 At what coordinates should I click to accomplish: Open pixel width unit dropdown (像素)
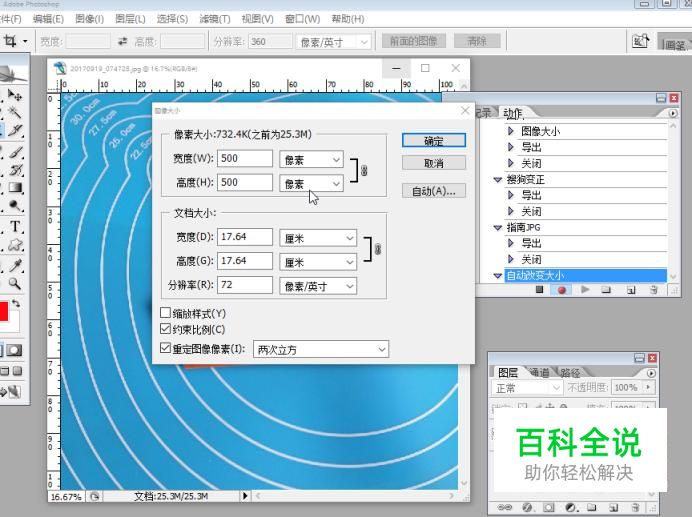point(311,159)
